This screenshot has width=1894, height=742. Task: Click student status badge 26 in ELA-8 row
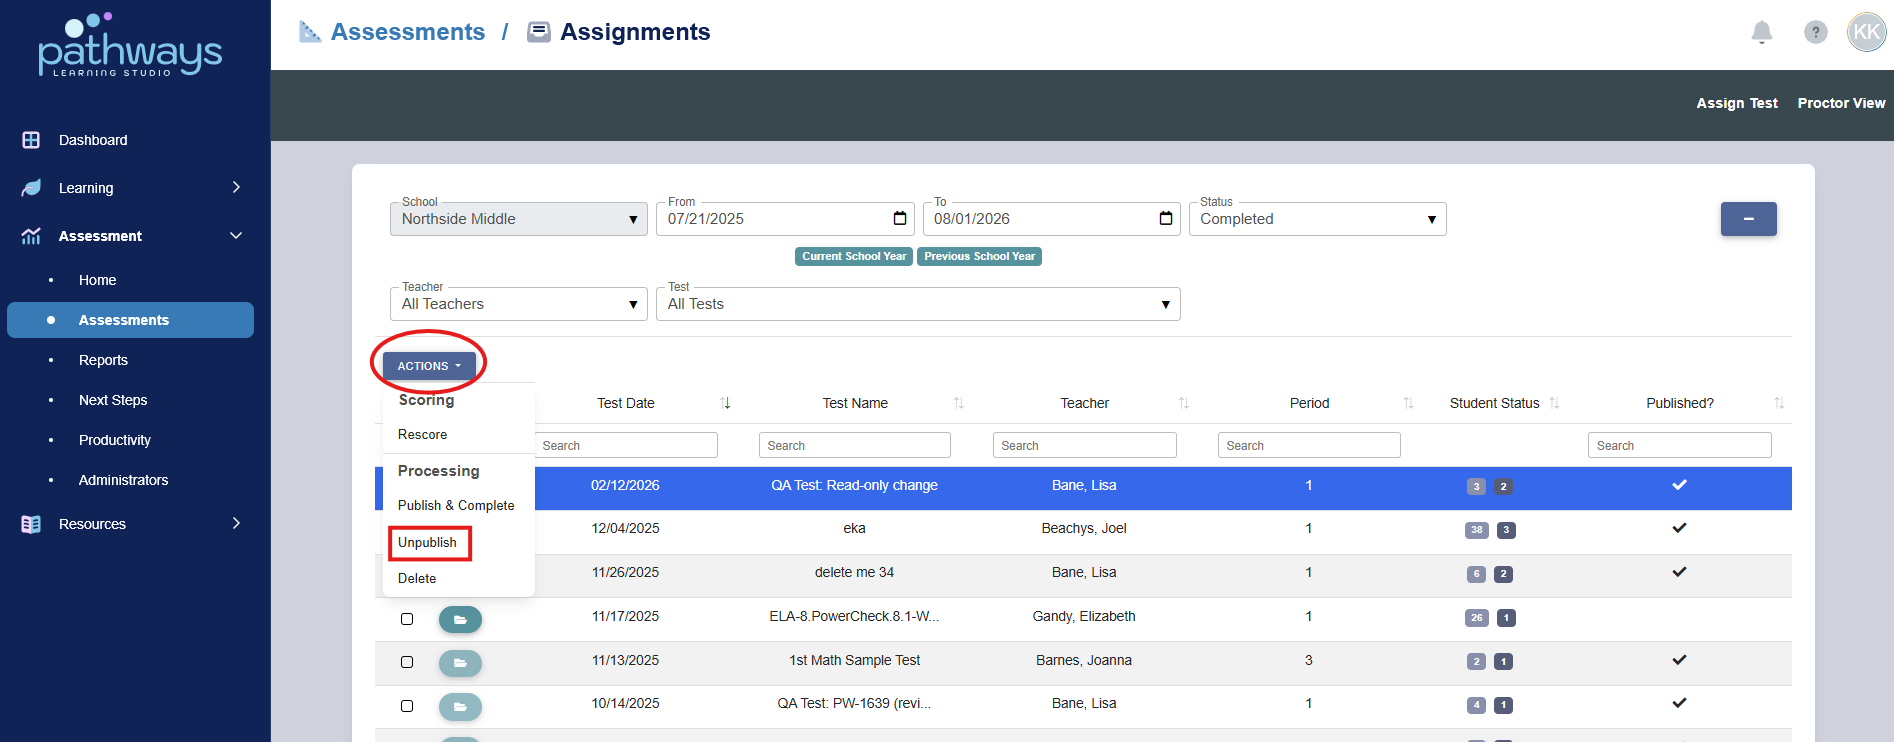click(x=1477, y=618)
